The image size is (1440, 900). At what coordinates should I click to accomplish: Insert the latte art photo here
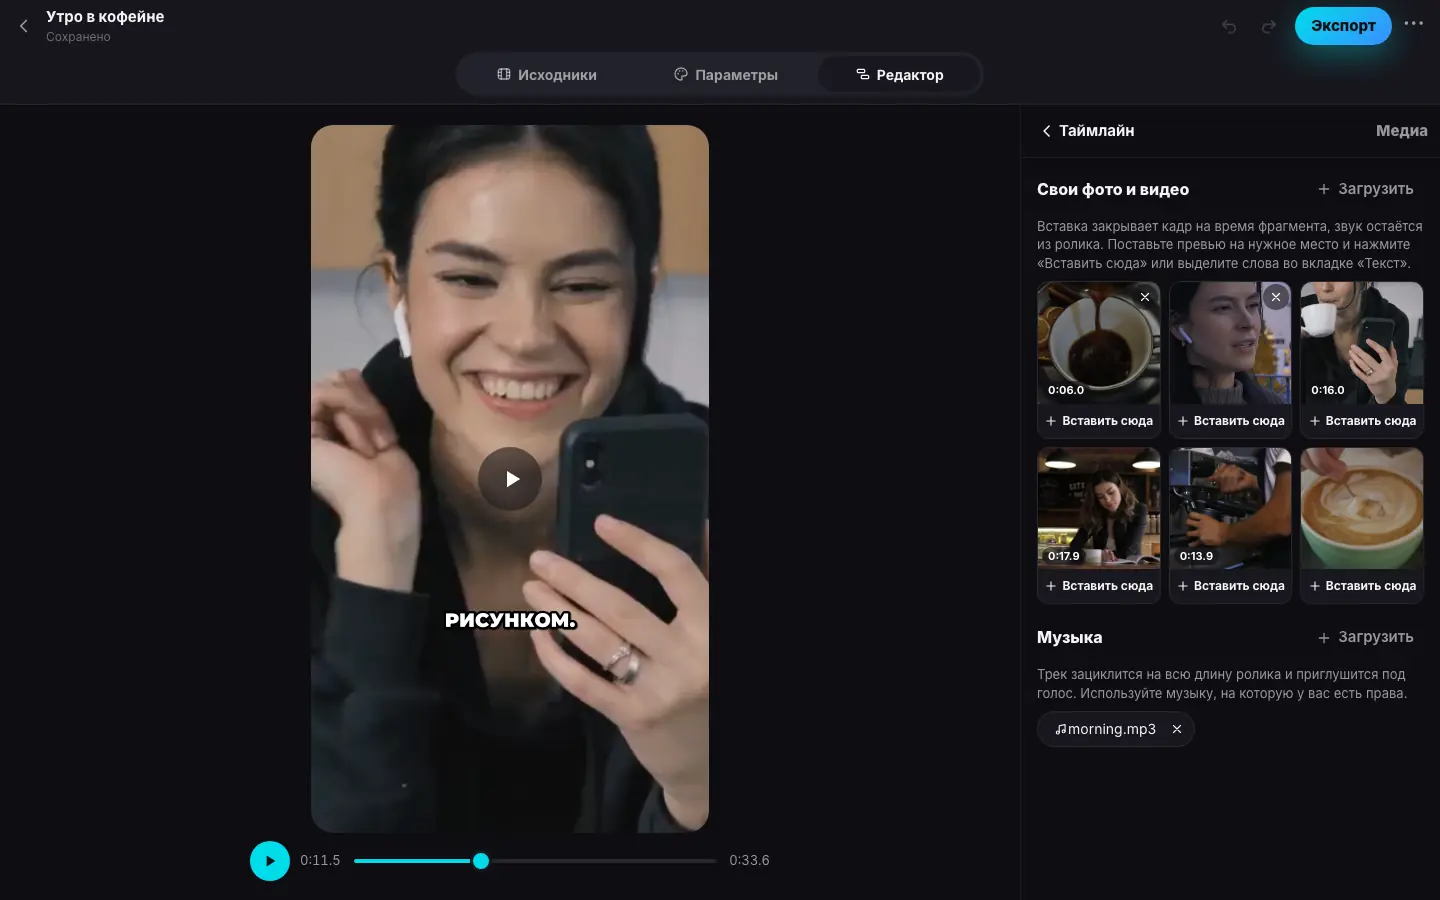(x=1362, y=586)
